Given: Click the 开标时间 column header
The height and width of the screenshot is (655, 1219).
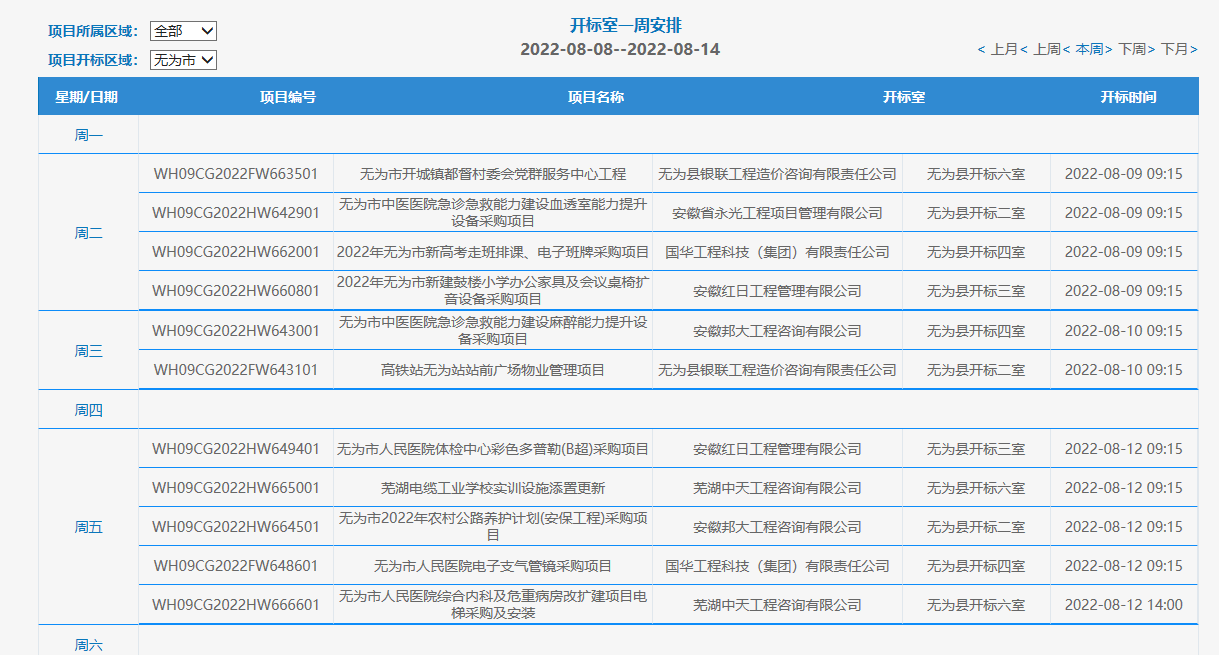Looking at the screenshot, I should coord(1128,97).
